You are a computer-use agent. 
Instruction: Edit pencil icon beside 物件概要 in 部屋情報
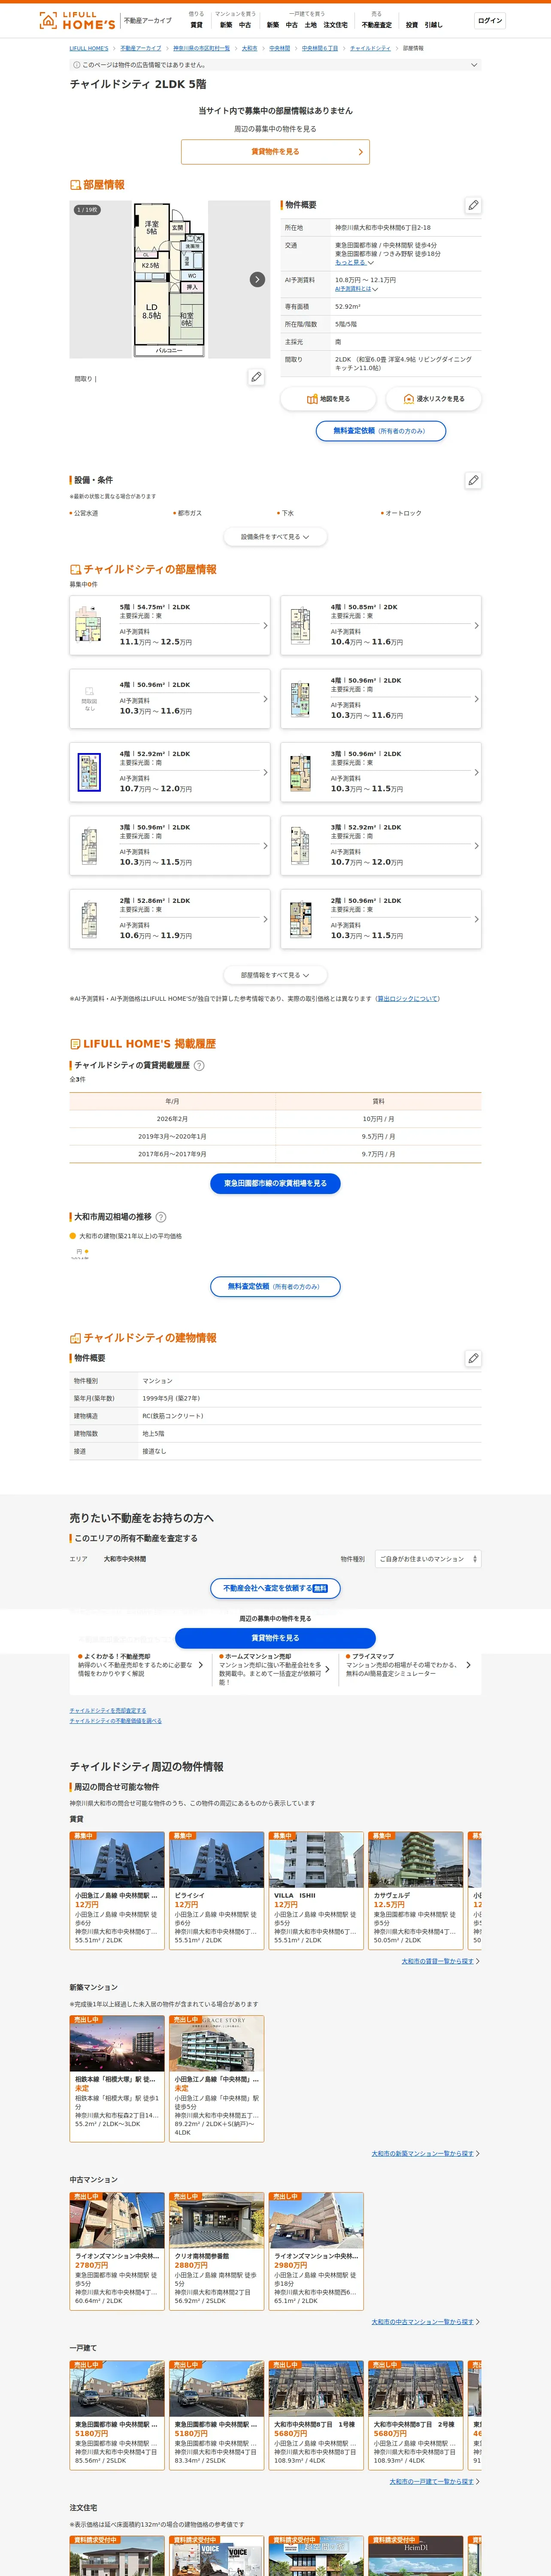click(473, 205)
